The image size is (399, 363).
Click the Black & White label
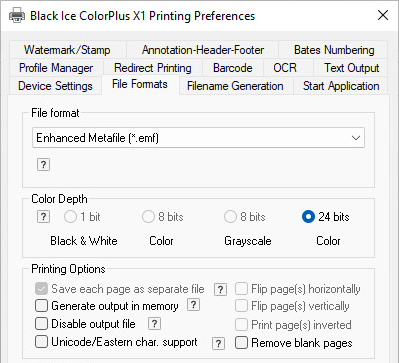tap(84, 241)
